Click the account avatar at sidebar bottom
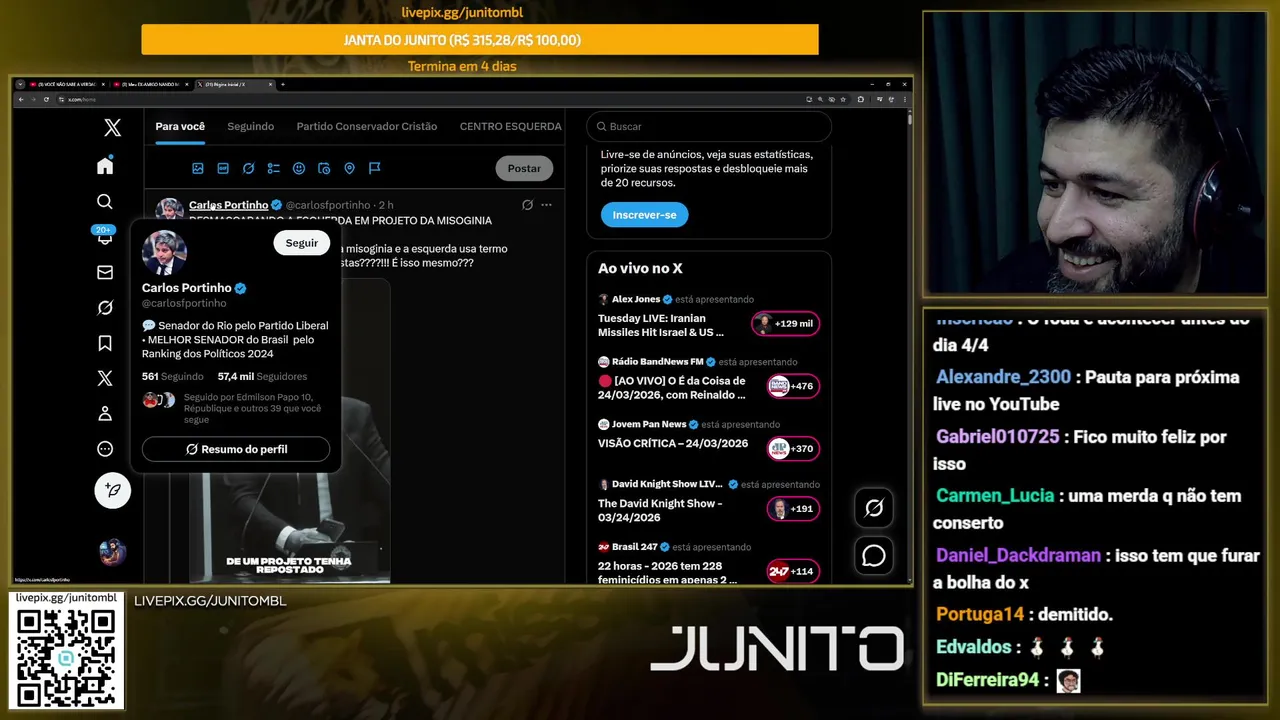 (112, 551)
